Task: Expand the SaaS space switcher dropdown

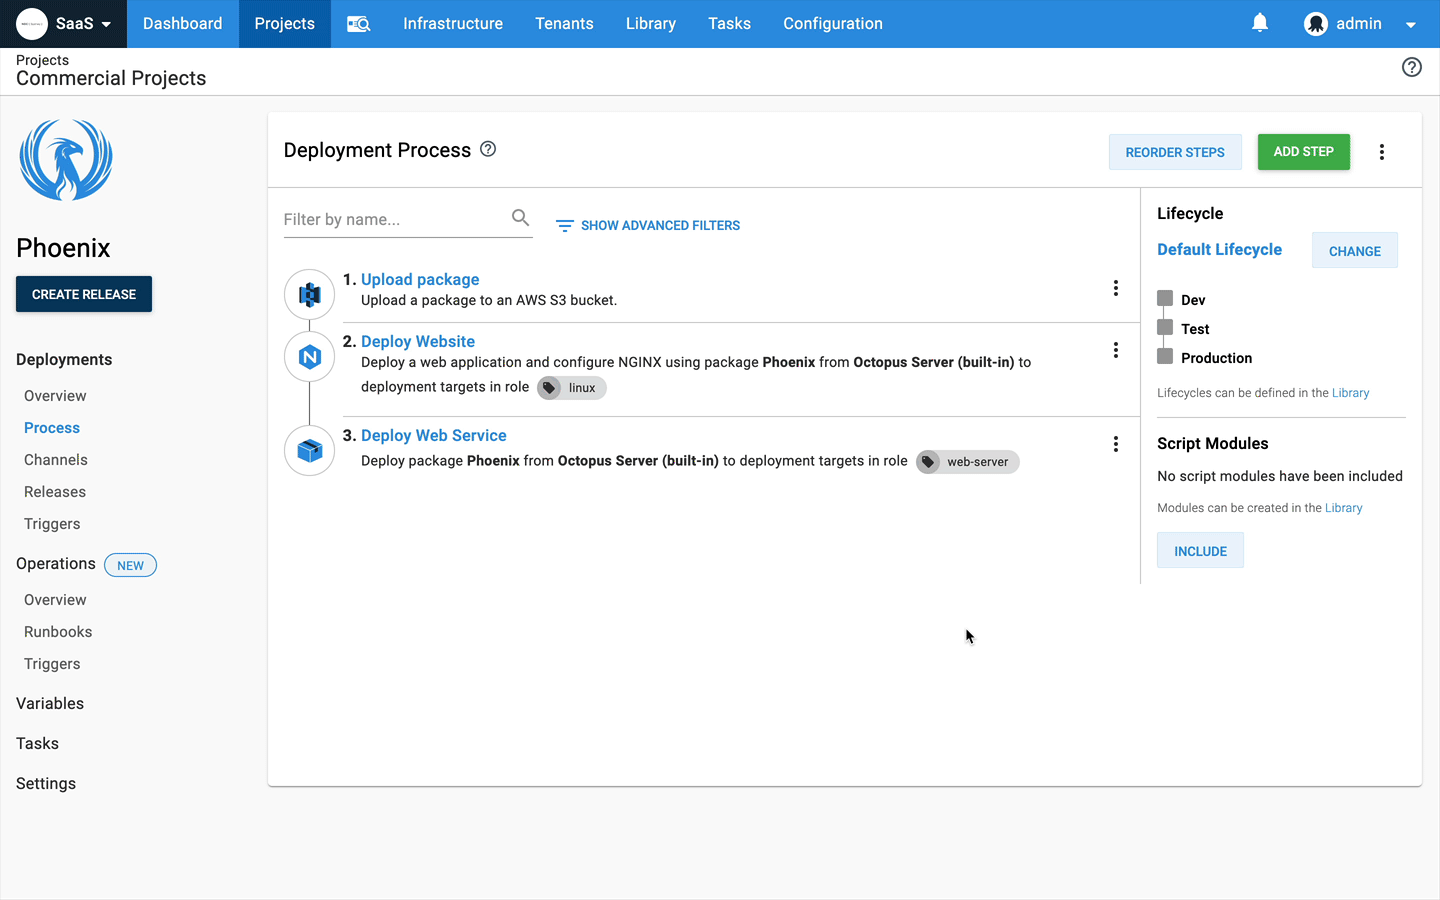Action: coord(106,24)
